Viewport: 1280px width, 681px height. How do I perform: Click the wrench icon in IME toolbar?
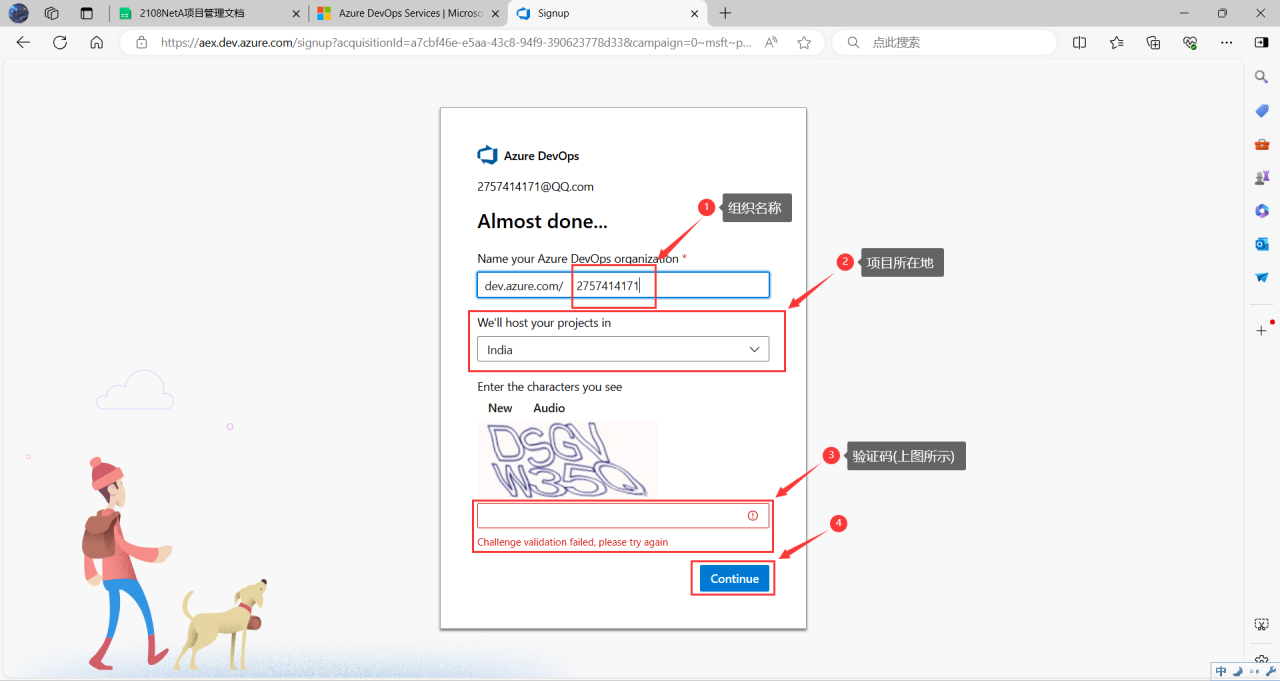point(1271,672)
